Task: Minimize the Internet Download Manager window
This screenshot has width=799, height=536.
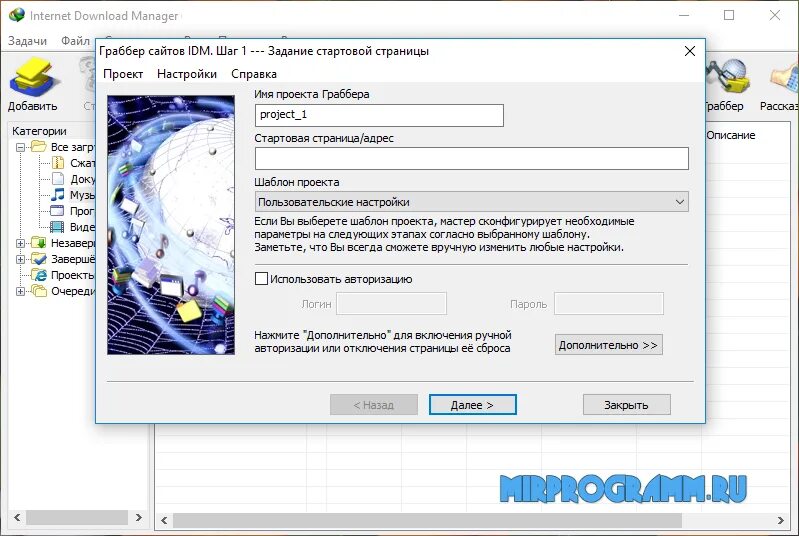Action: tap(684, 15)
